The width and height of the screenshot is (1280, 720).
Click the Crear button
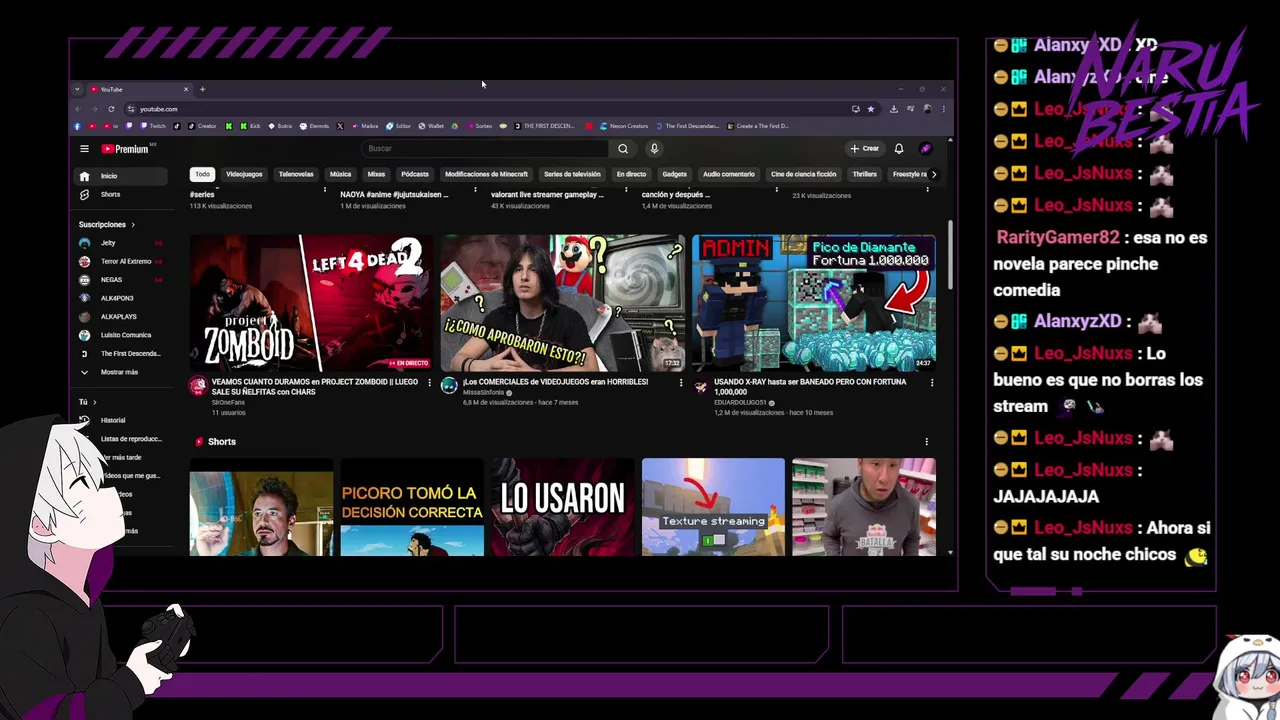[x=864, y=149]
